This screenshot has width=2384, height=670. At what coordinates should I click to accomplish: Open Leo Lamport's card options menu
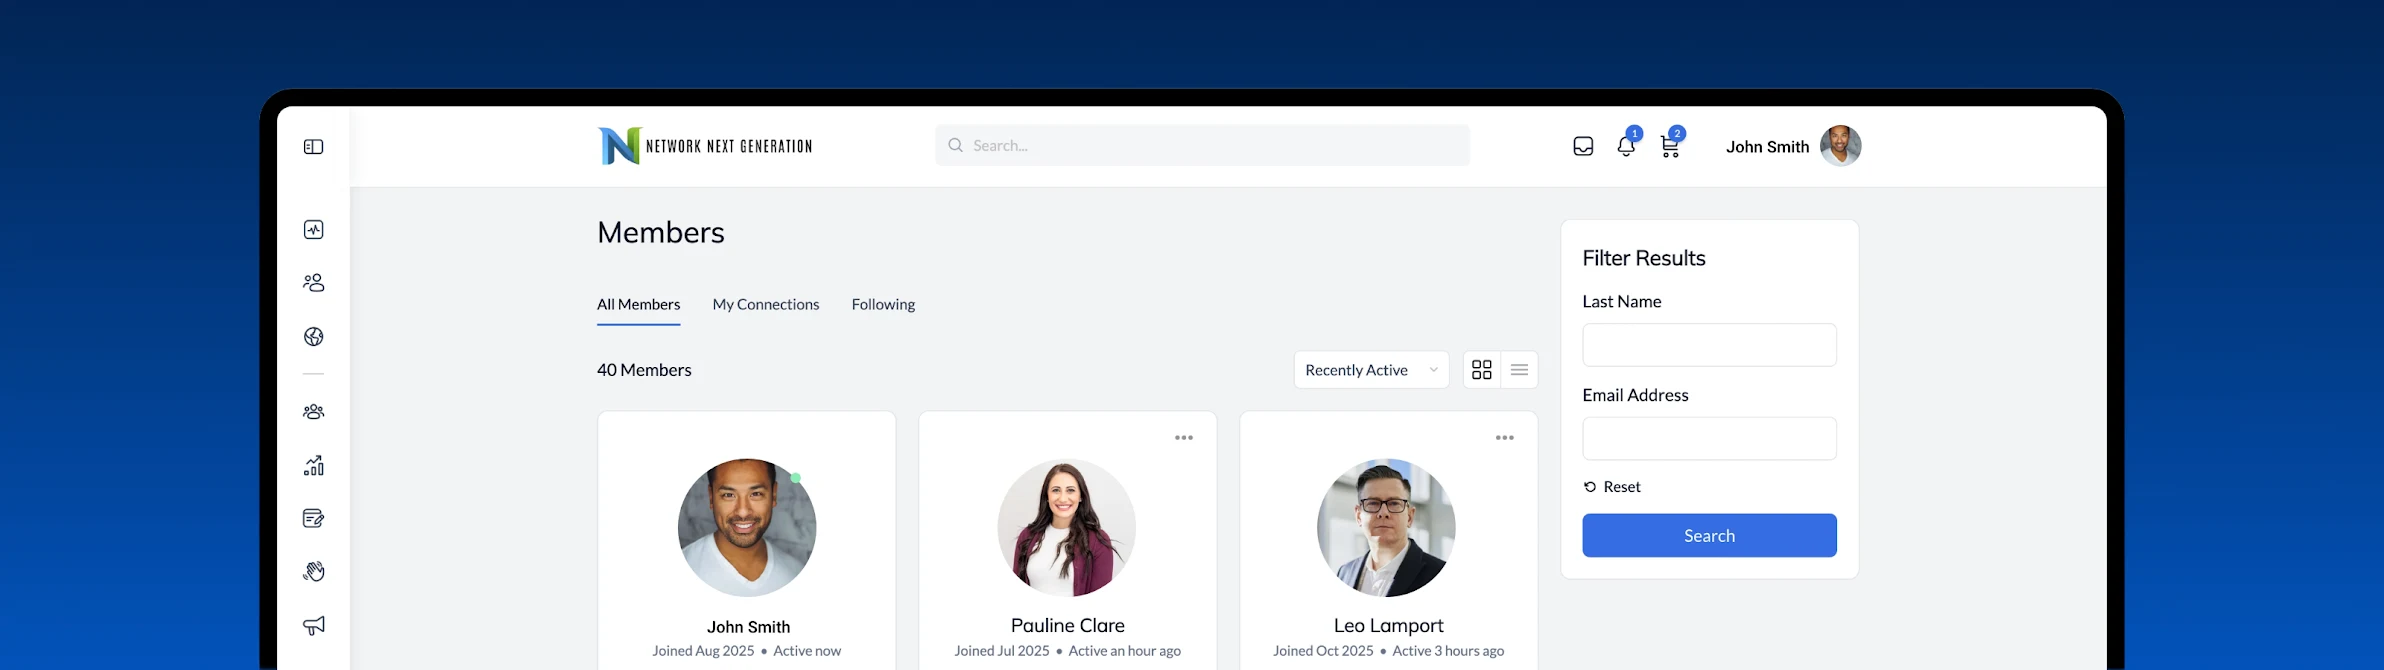[x=1505, y=438]
